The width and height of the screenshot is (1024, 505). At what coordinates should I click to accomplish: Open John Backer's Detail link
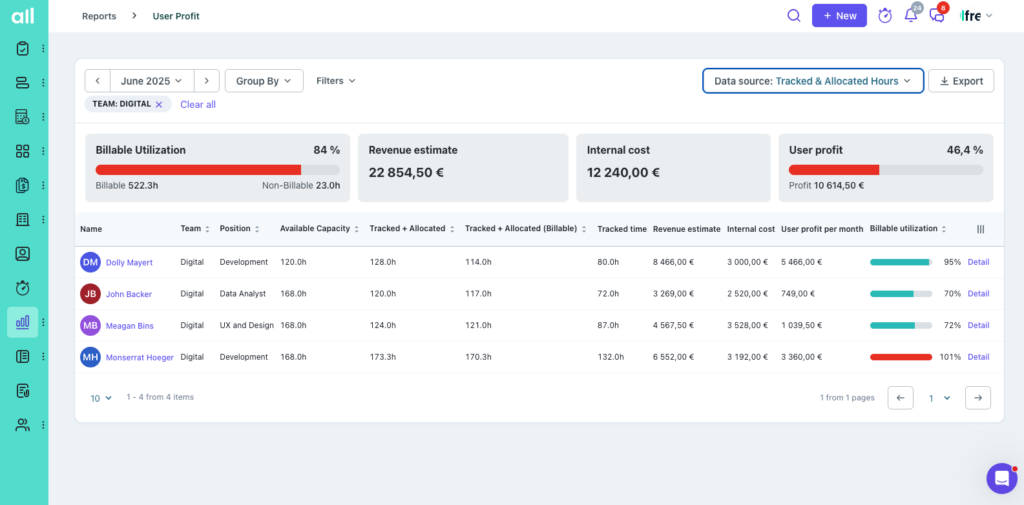pos(978,294)
